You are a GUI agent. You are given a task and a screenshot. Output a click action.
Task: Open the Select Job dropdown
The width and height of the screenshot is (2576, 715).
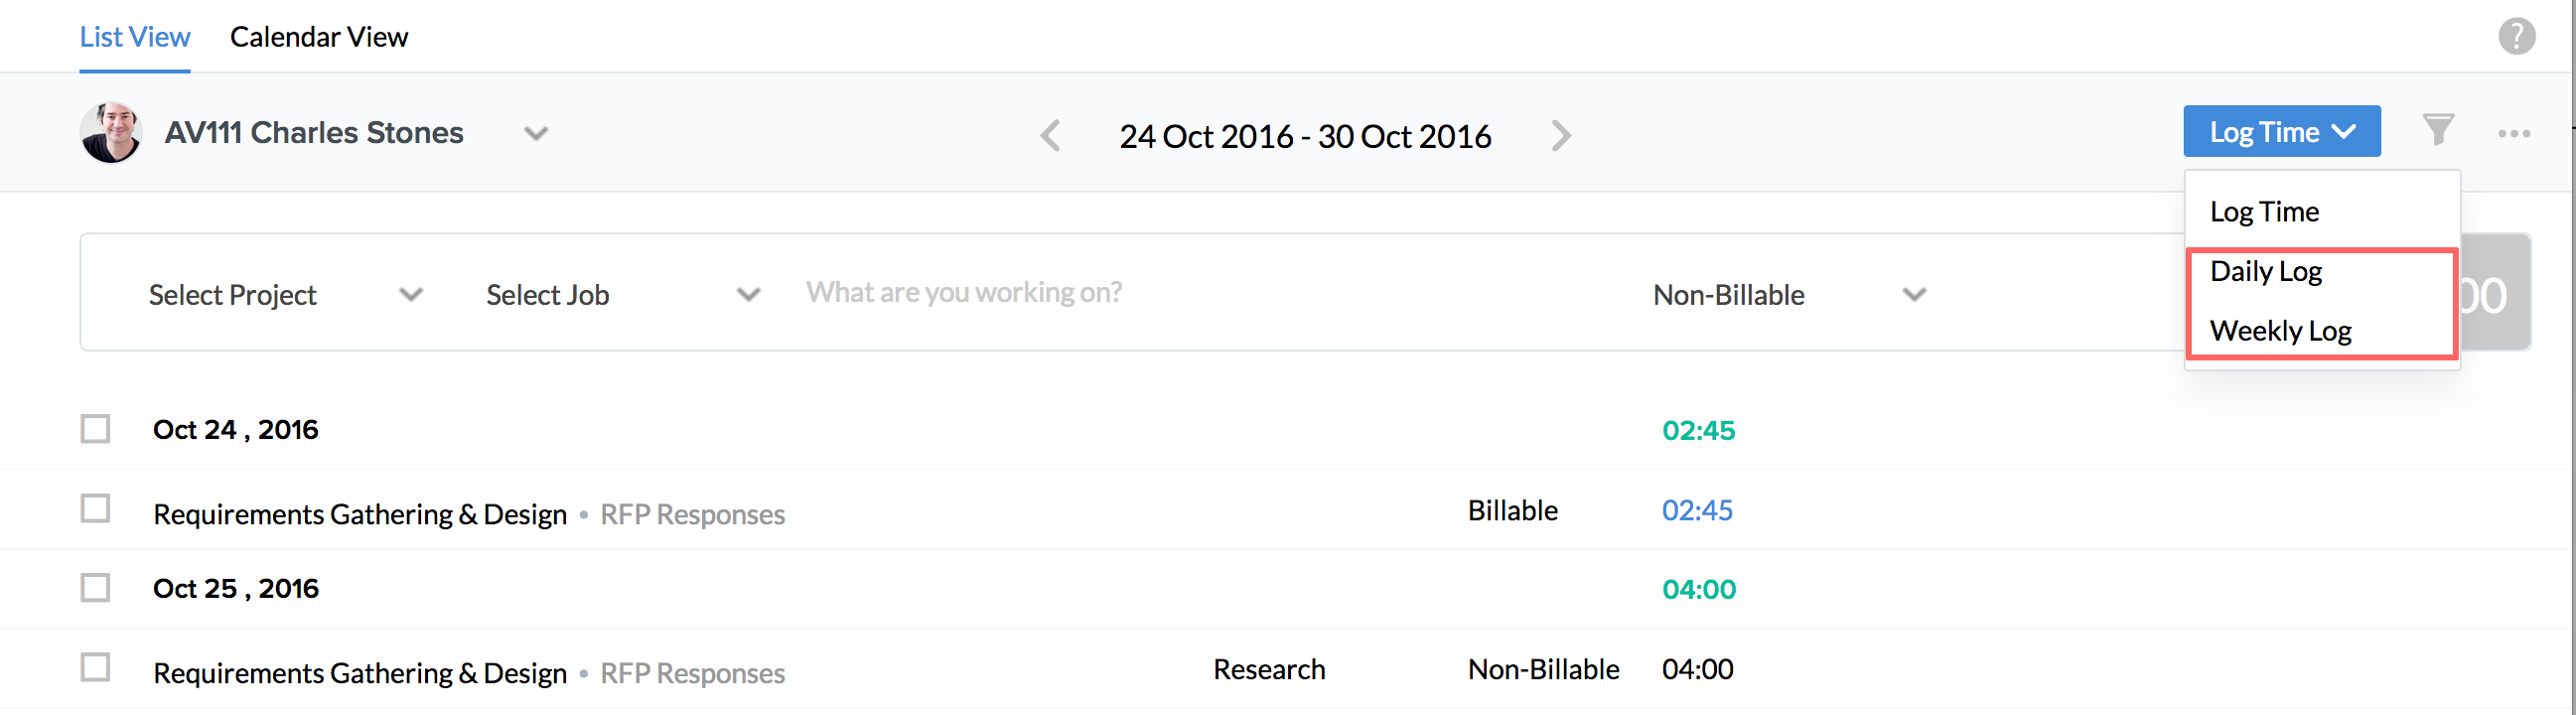[x=622, y=295]
